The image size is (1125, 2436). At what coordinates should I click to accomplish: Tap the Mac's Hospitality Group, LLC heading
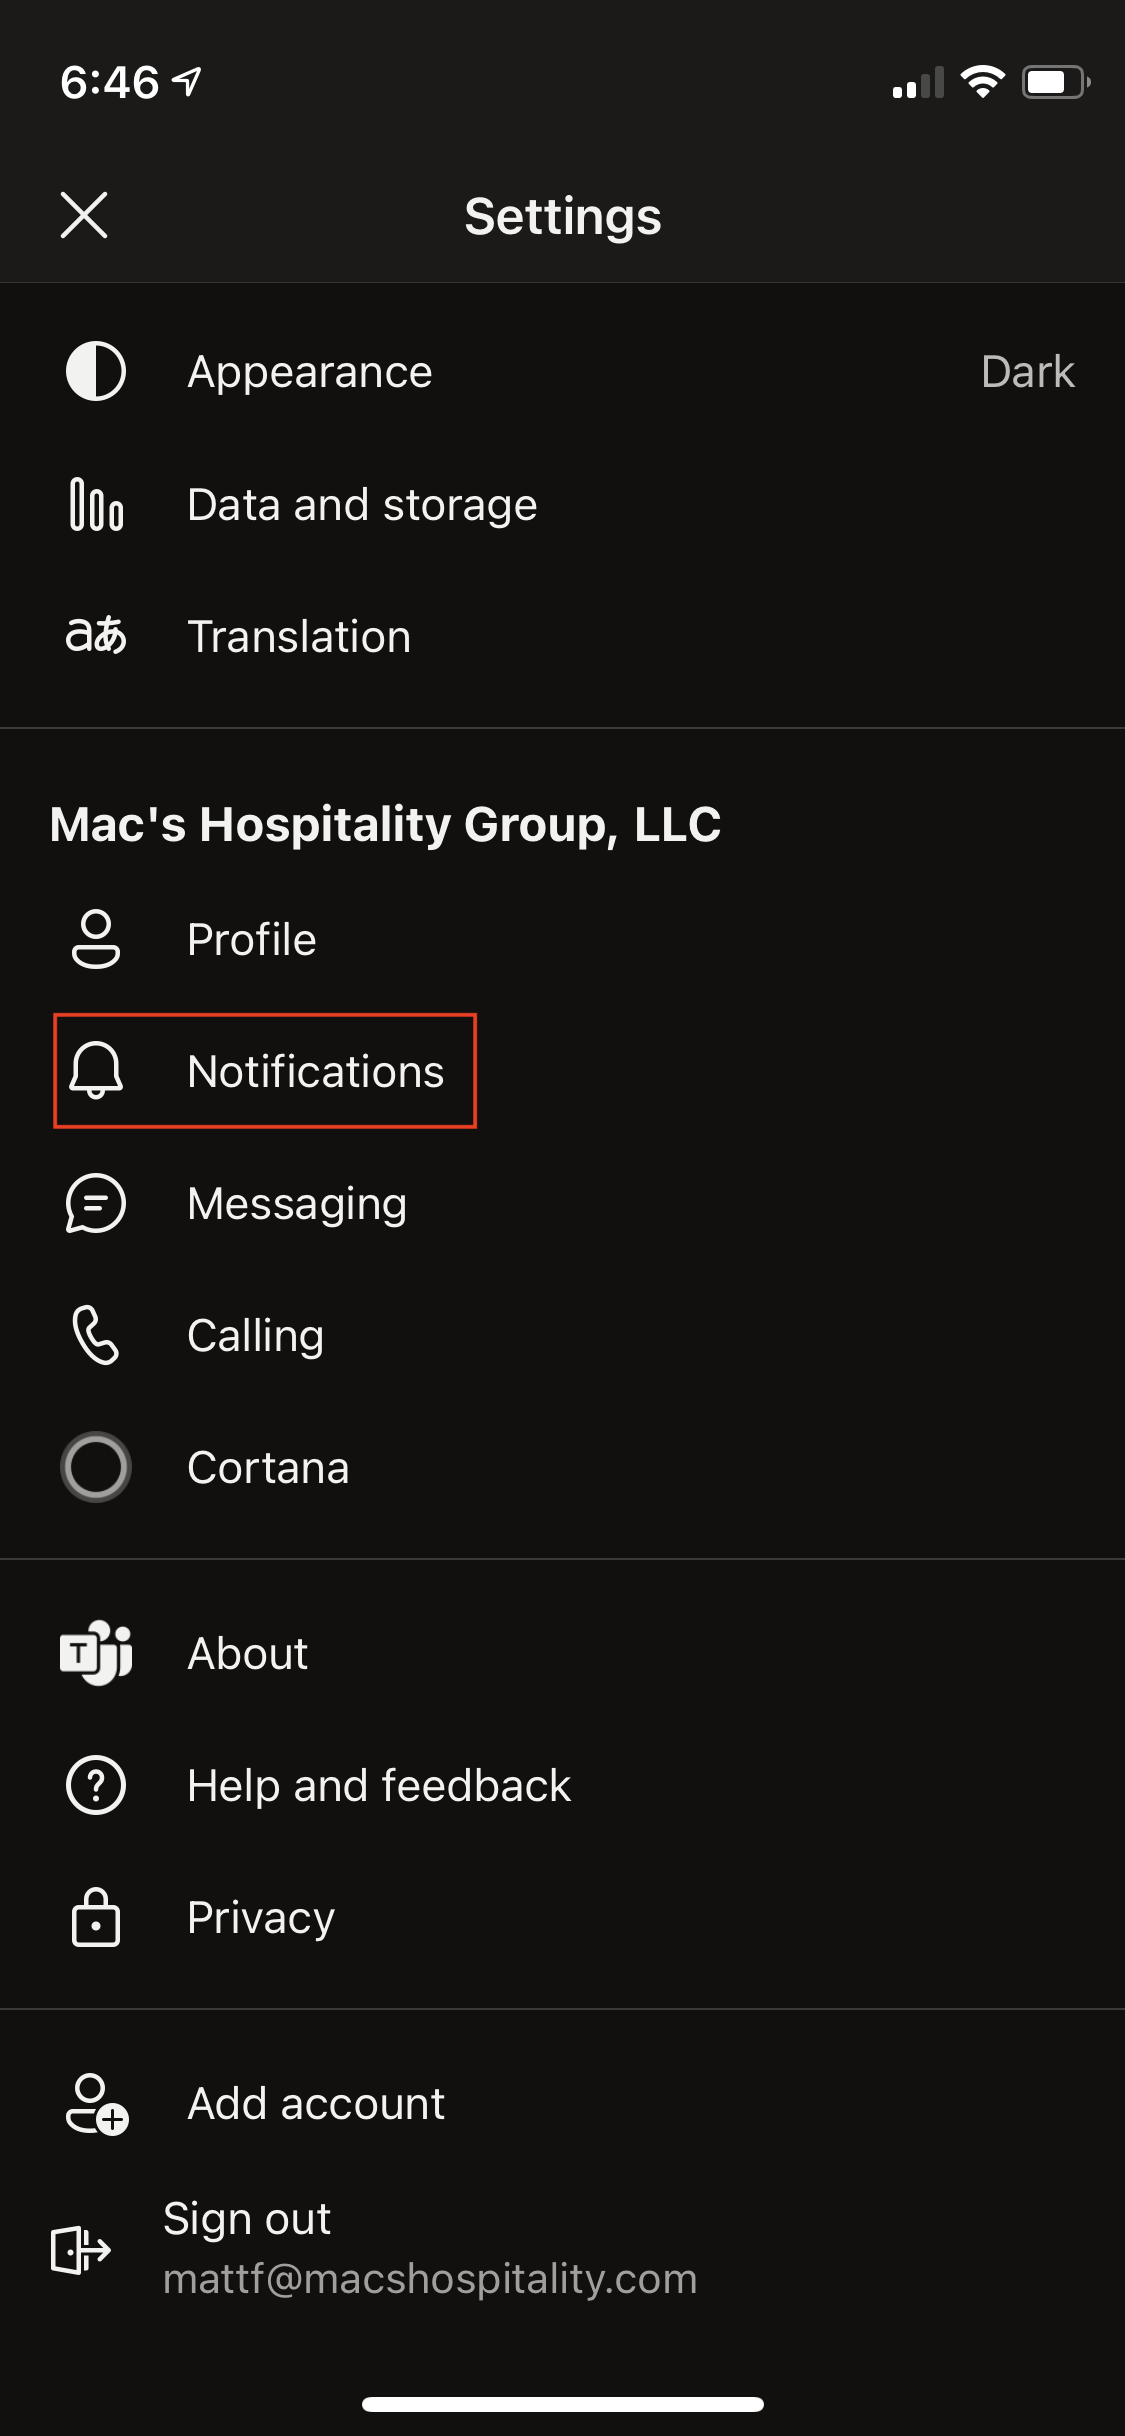[x=385, y=825]
